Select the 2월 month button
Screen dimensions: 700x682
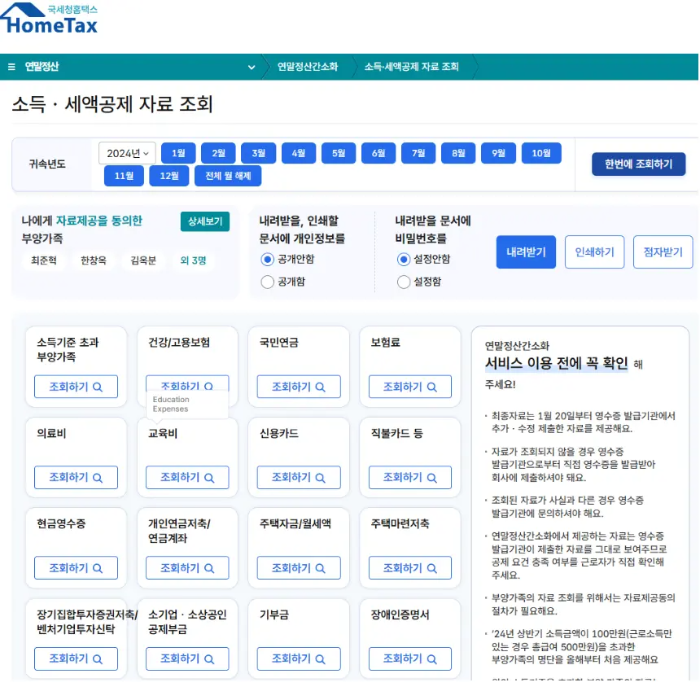tap(218, 154)
